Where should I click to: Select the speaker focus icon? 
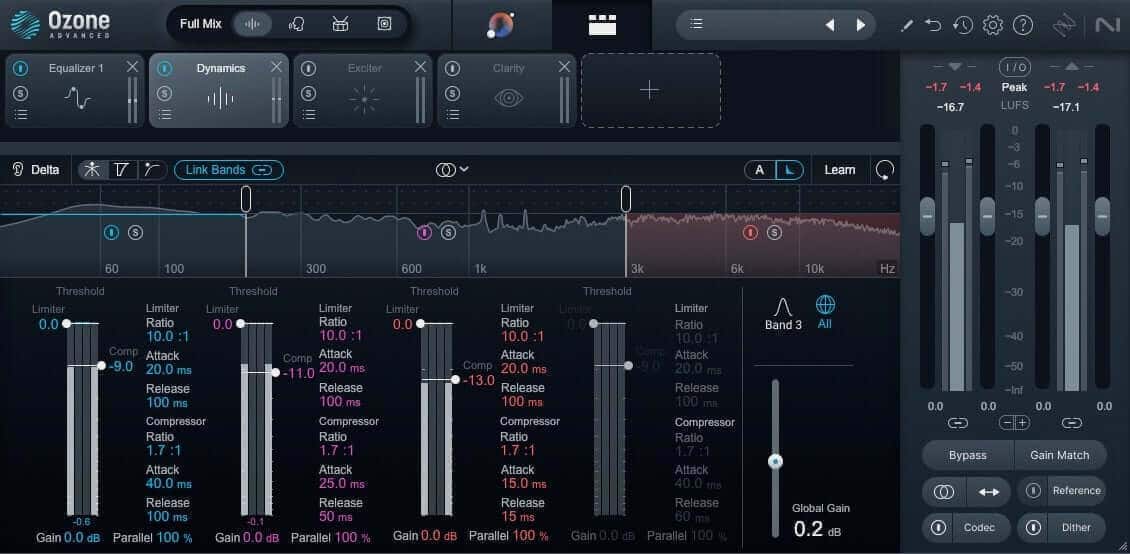pos(384,24)
